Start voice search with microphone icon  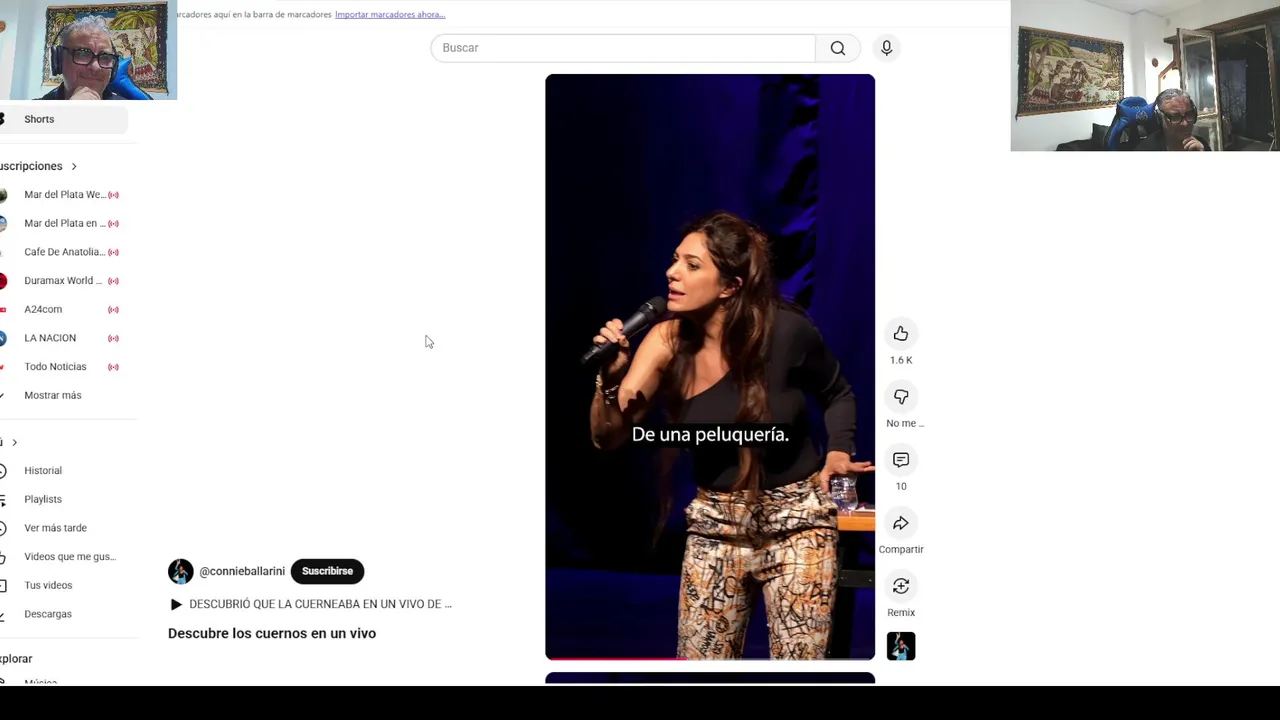coord(886,48)
